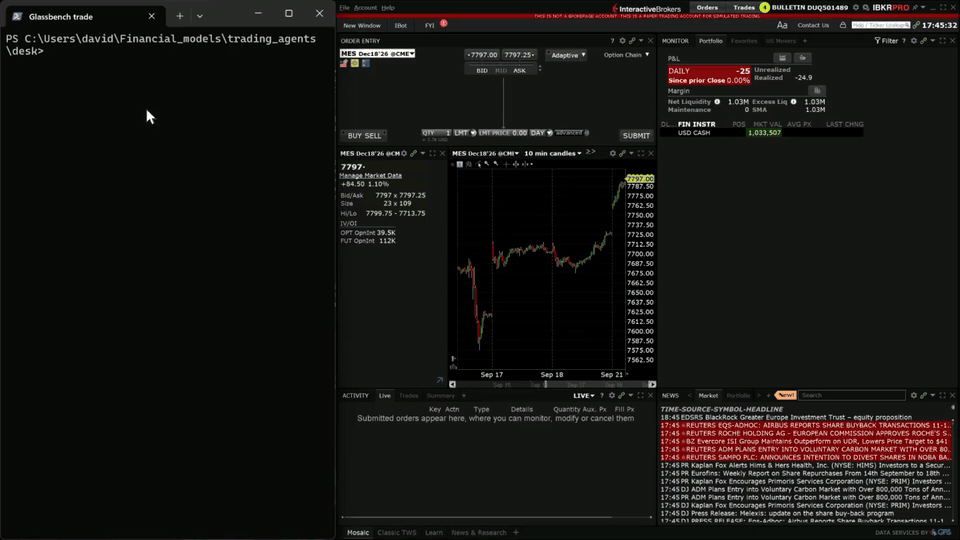Image resolution: width=960 pixels, height=540 pixels.
Task: Open the Monitor panel settings gear
Action: tap(913, 41)
